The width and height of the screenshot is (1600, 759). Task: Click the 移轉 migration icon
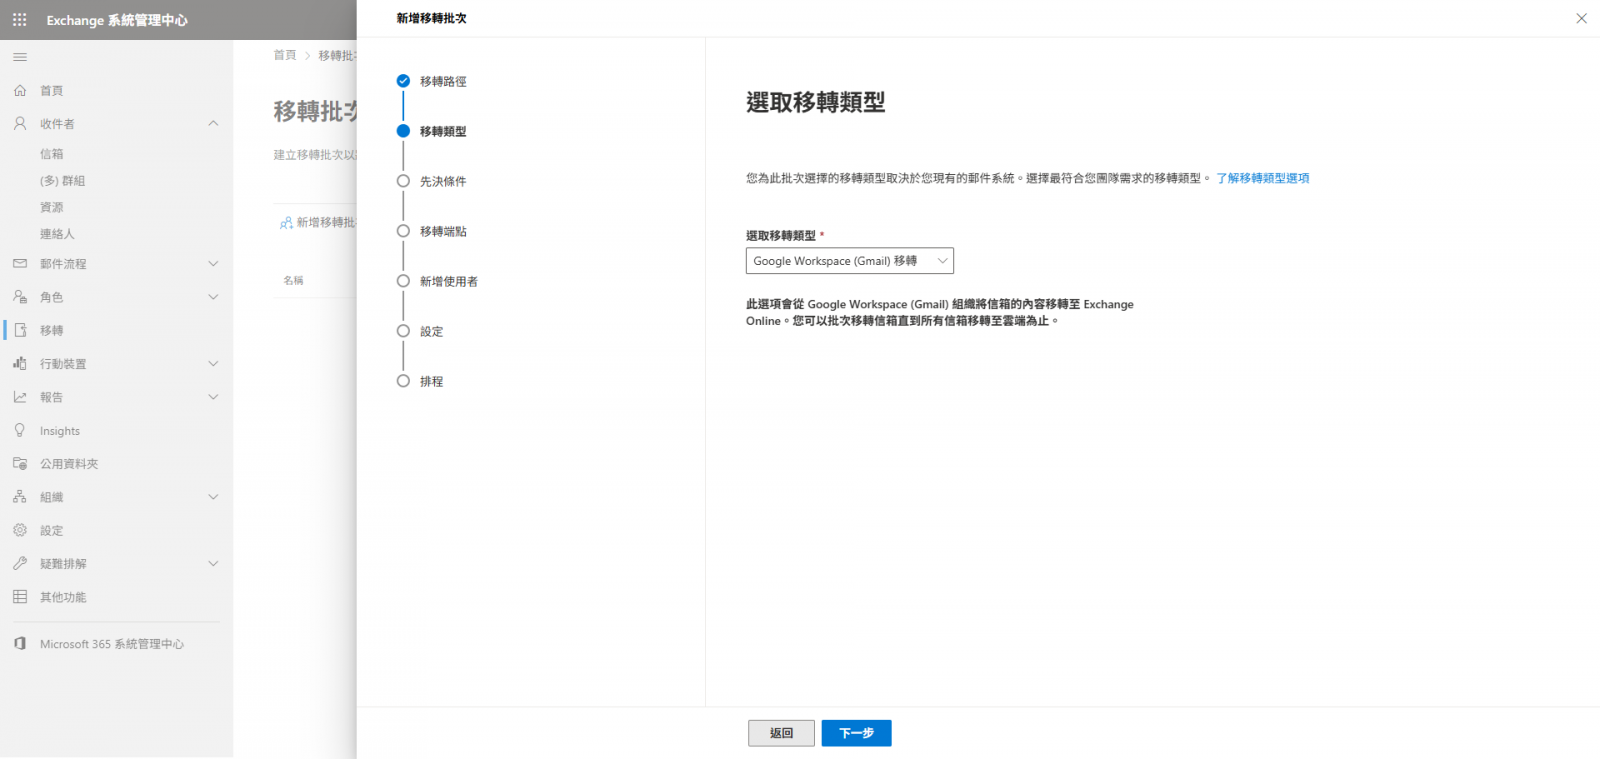[x=20, y=330]
